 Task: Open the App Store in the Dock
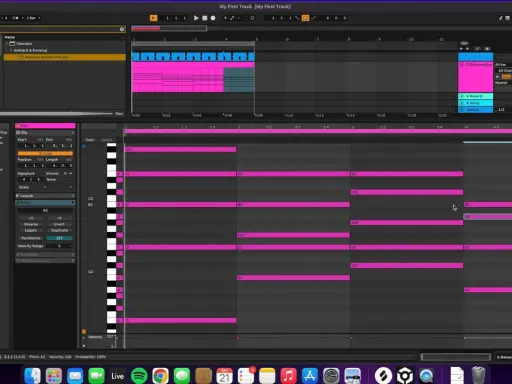tap(310, 376)
